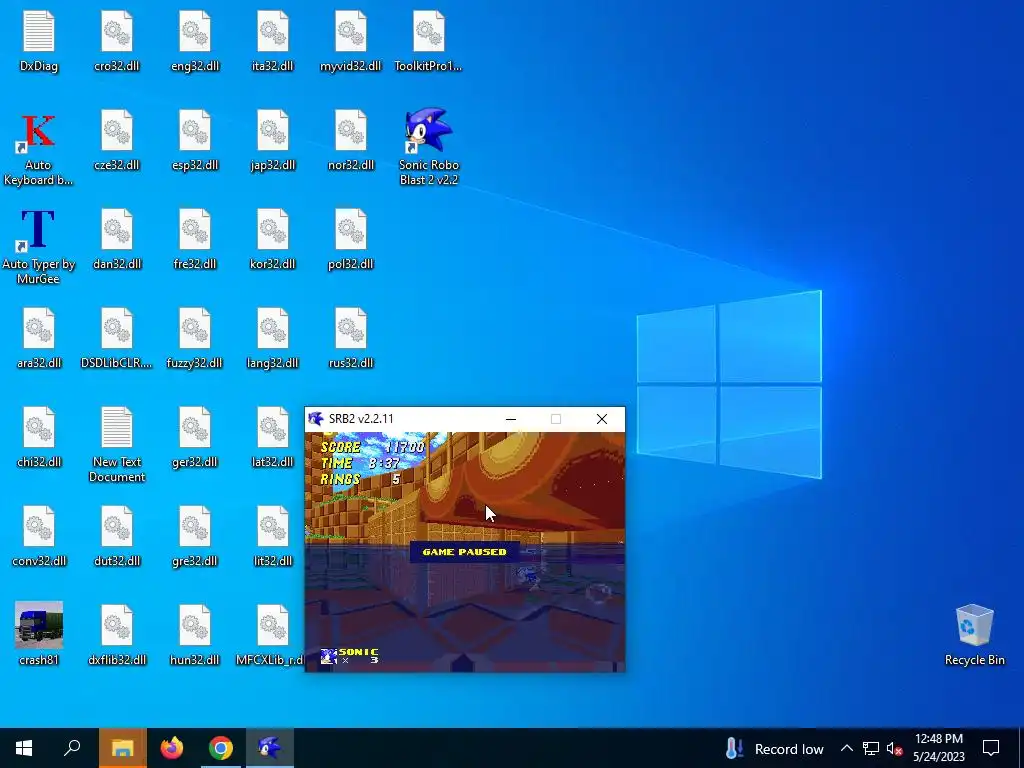Select the nor32.dll file icon
The width and height of the screenshot is (1024, 768).
coord(351,131)
